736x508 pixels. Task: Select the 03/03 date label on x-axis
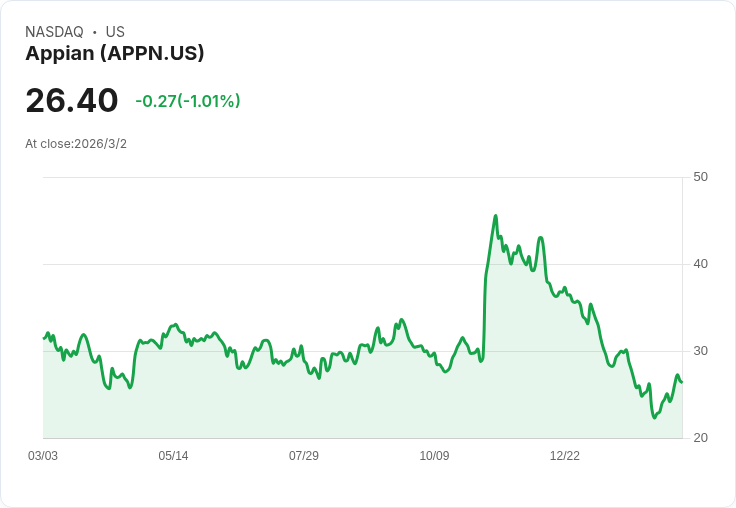click(43, 456)
